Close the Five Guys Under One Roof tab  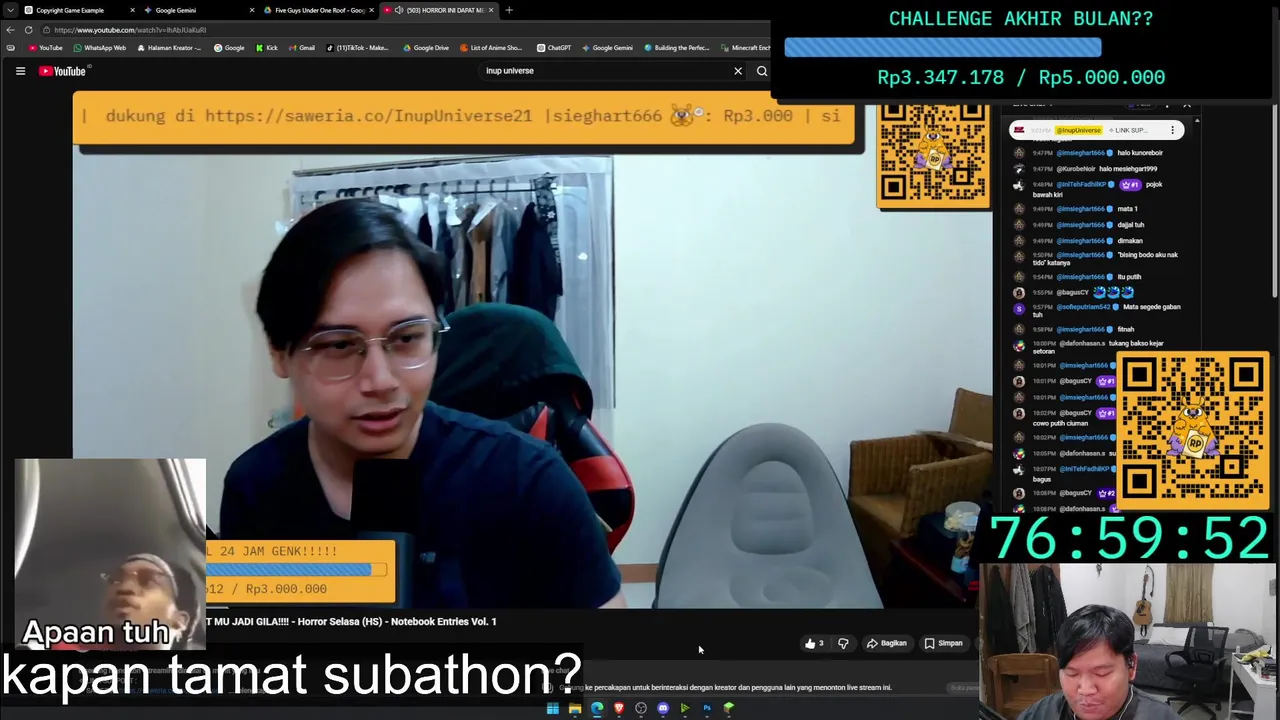click(371, 10)
